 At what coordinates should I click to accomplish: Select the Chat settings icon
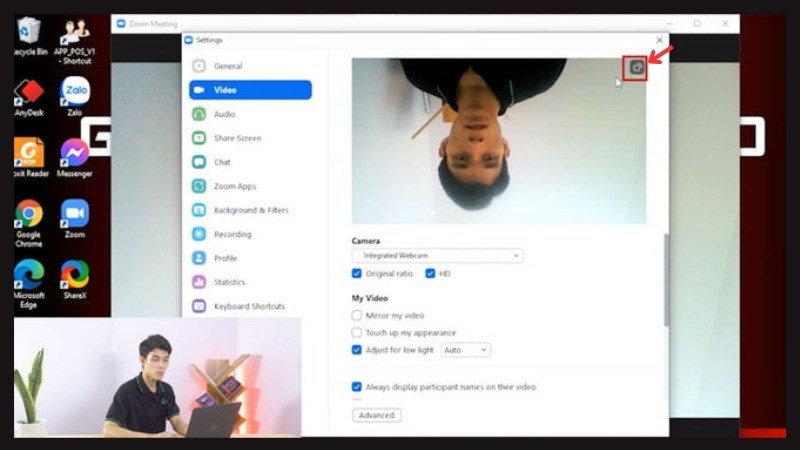pos(198,162)
